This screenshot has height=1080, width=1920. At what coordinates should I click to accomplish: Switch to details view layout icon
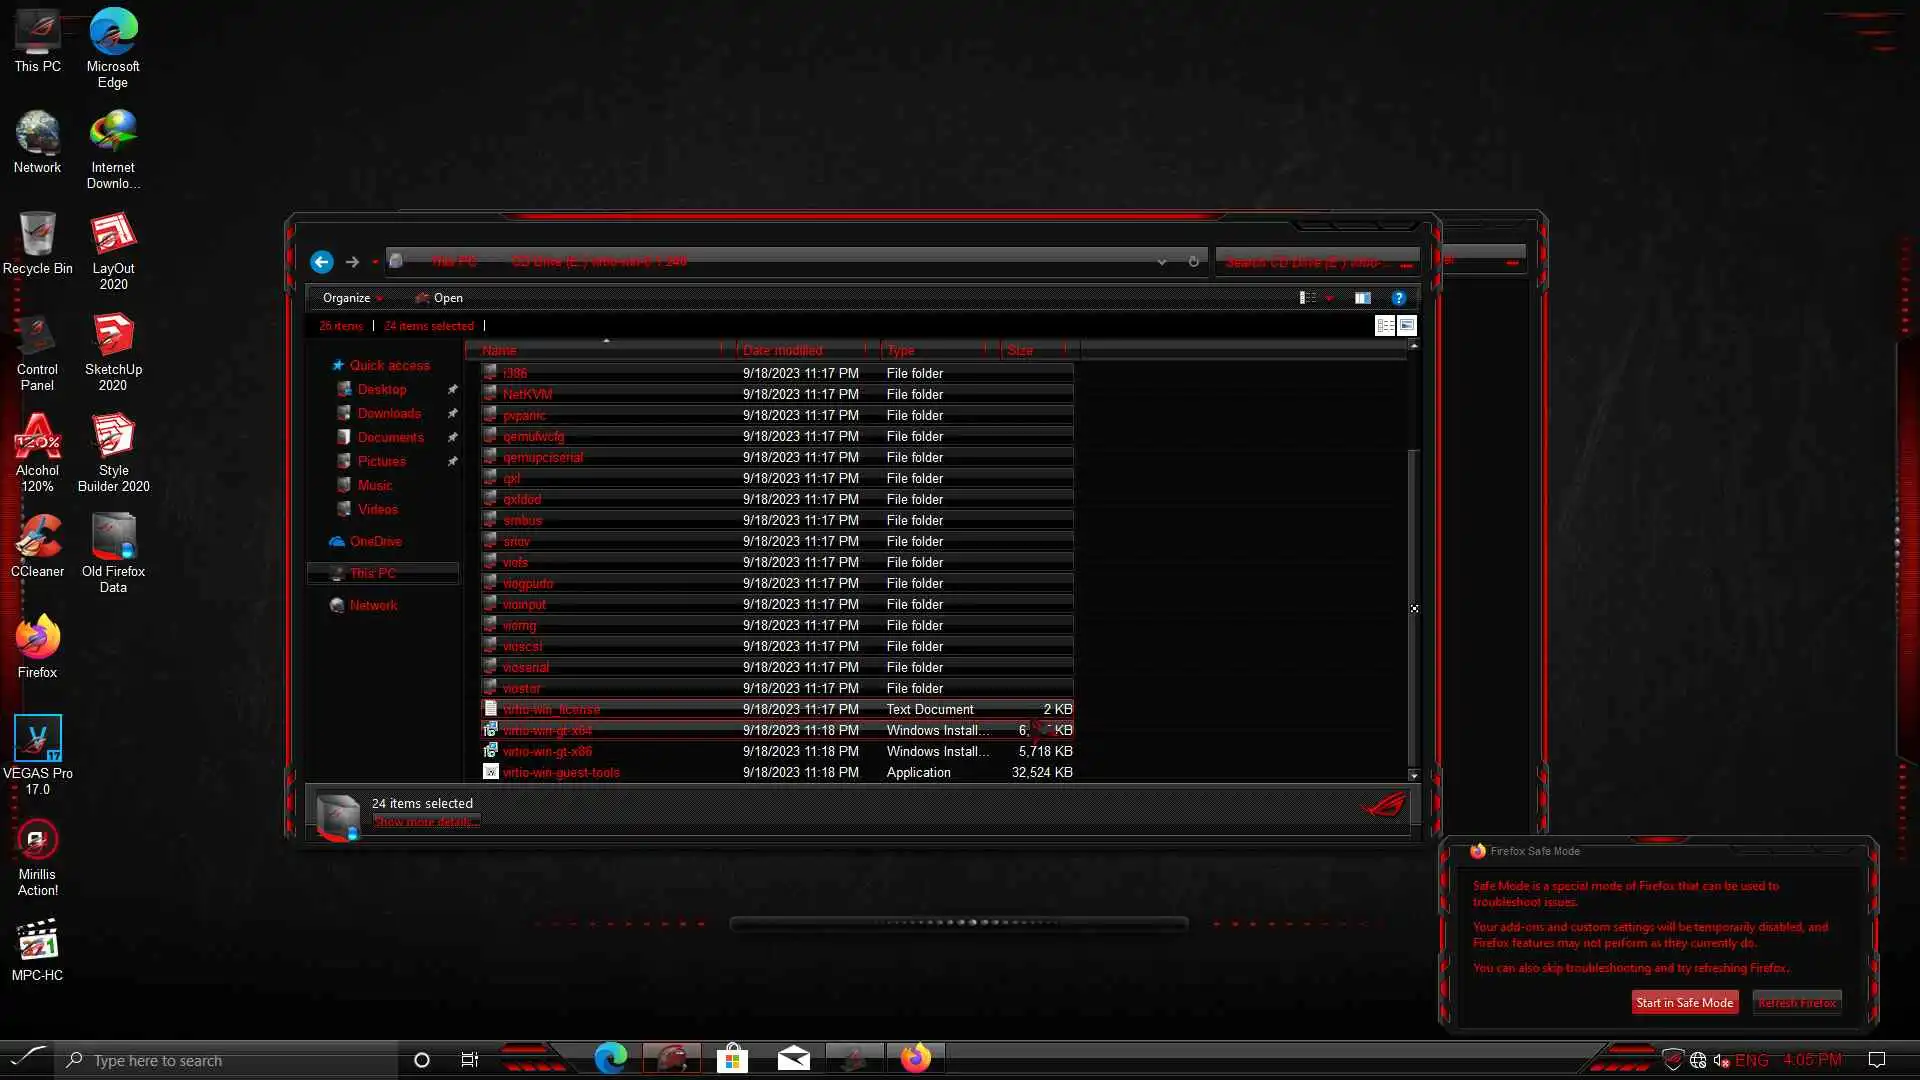[1385, 325]
